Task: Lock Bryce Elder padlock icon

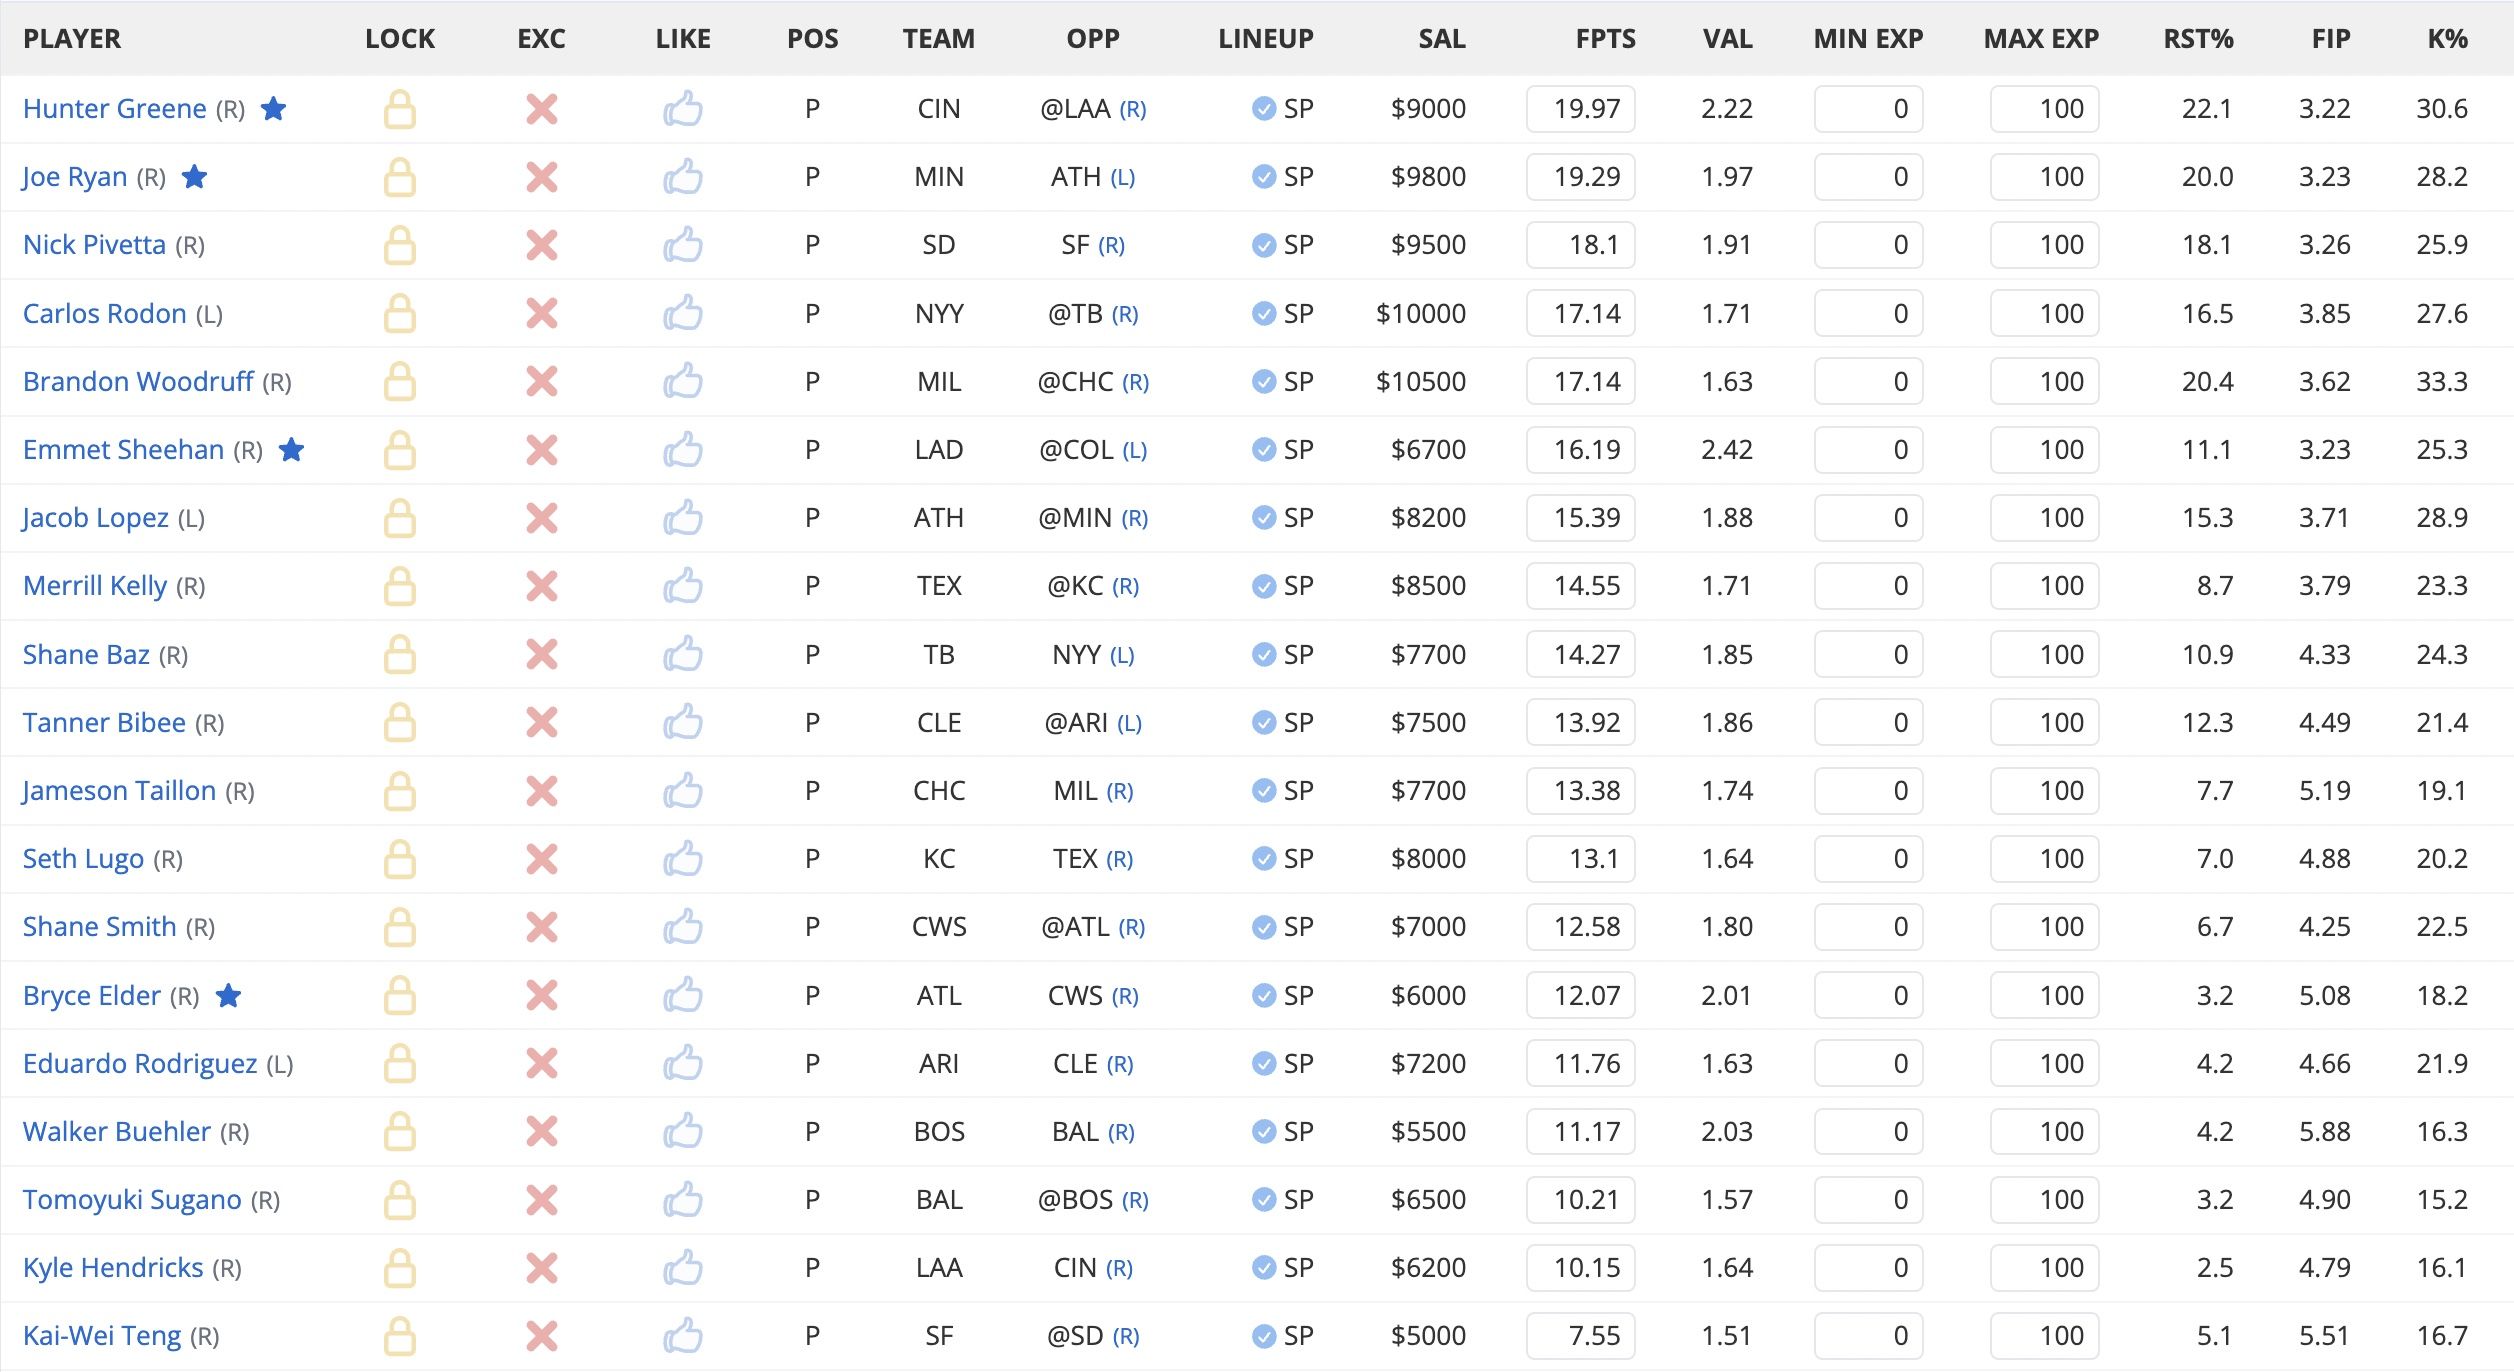Action: tap(400, 996)
